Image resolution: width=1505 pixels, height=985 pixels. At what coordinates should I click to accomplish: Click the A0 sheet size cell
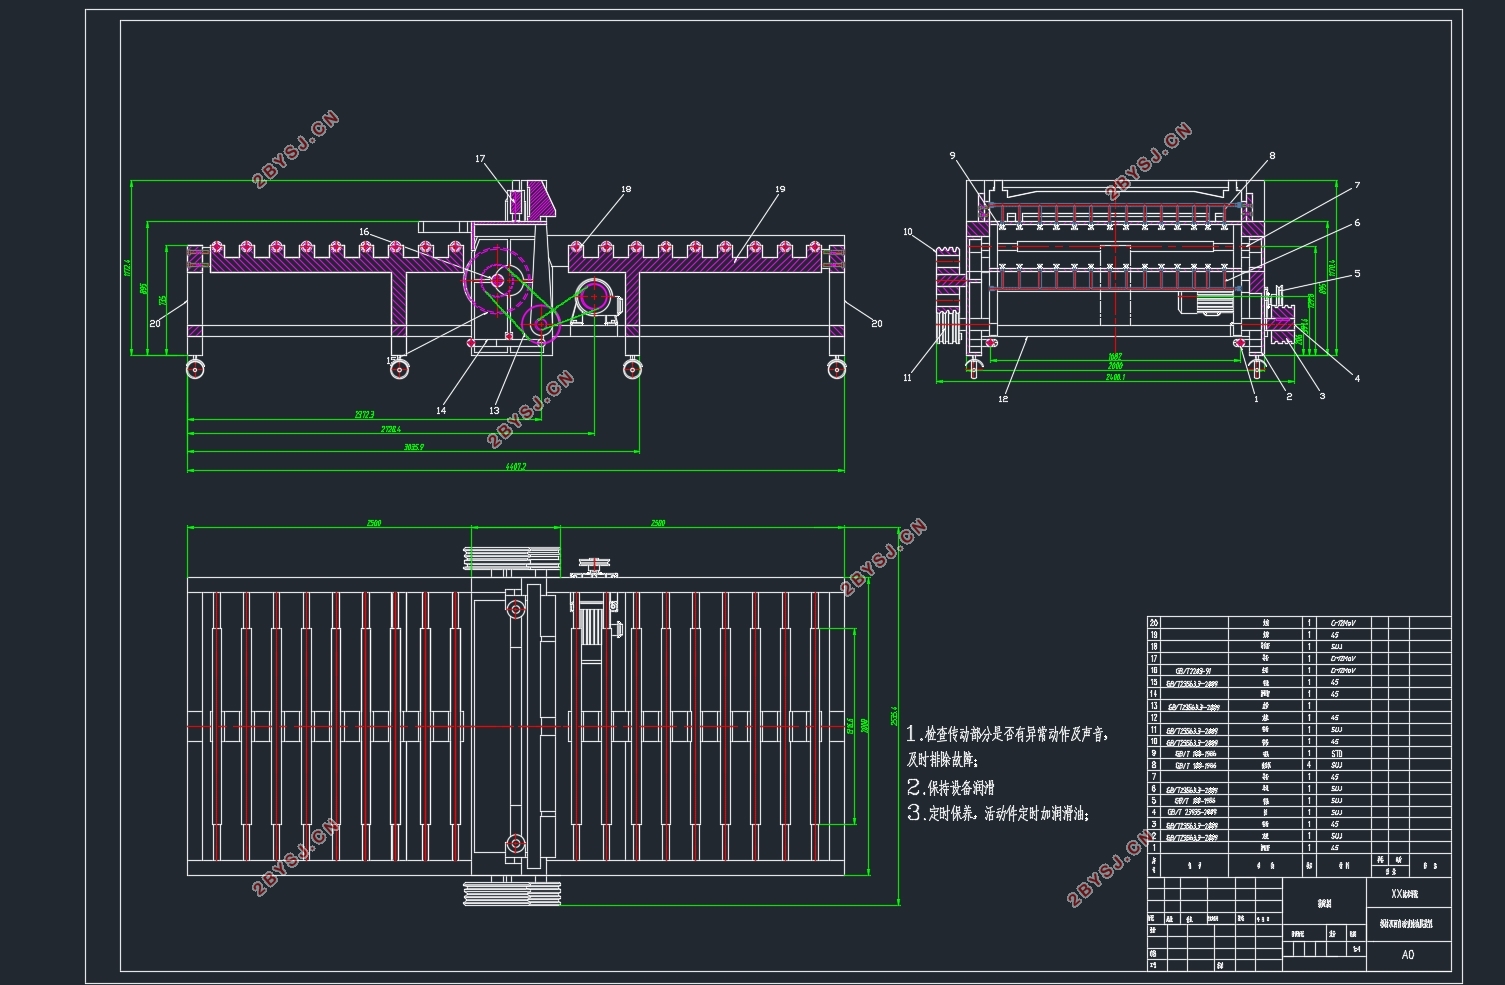tap(1408, 955)
